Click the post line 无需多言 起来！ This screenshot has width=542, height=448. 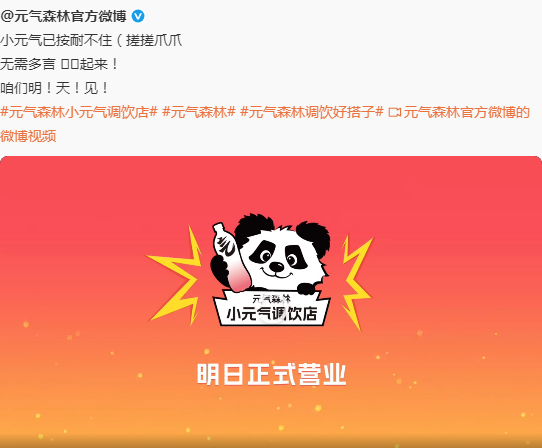[59, 64]
